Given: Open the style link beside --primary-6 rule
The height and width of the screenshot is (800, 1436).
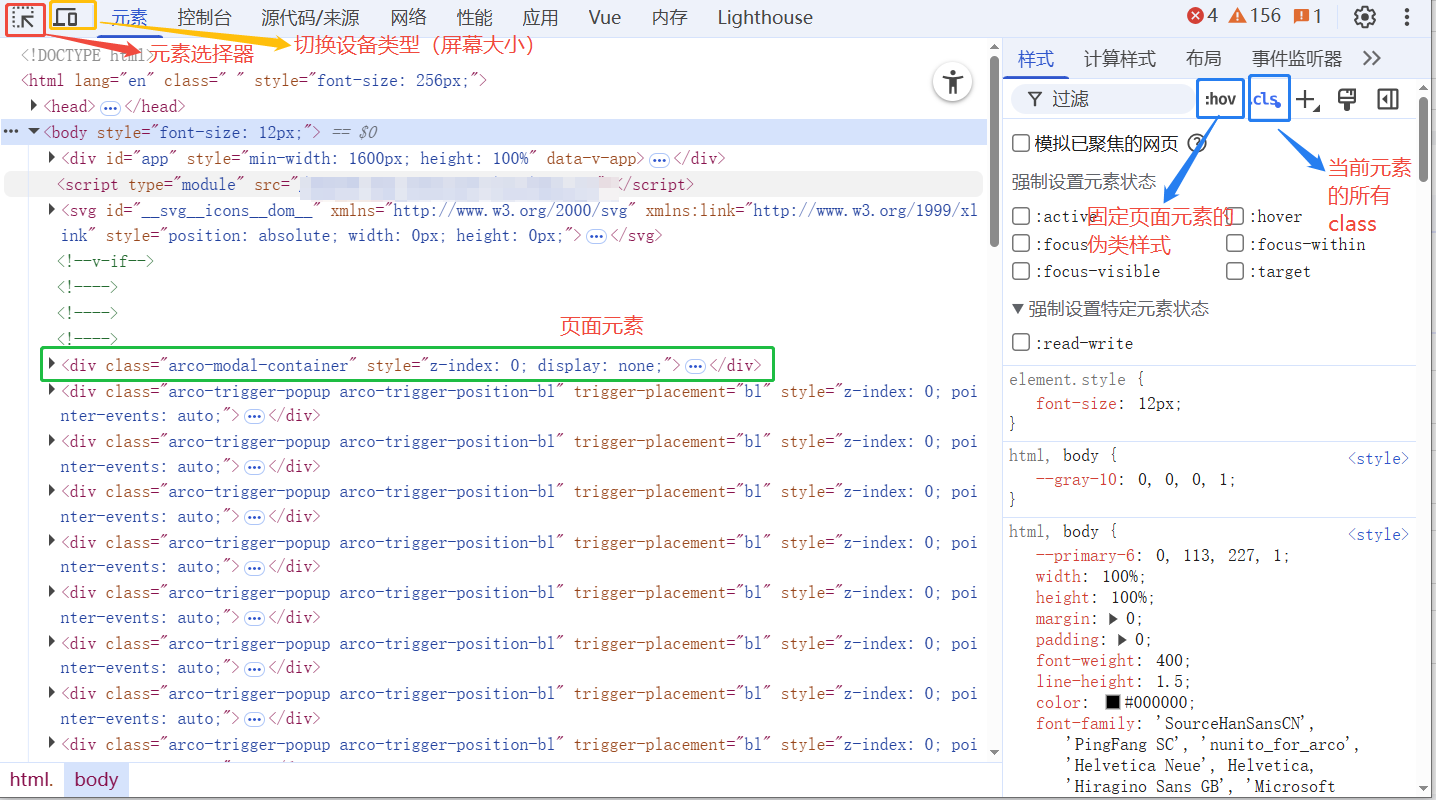Looking at the screenshot, I should pyautogui.click(x=1378, y=534).
